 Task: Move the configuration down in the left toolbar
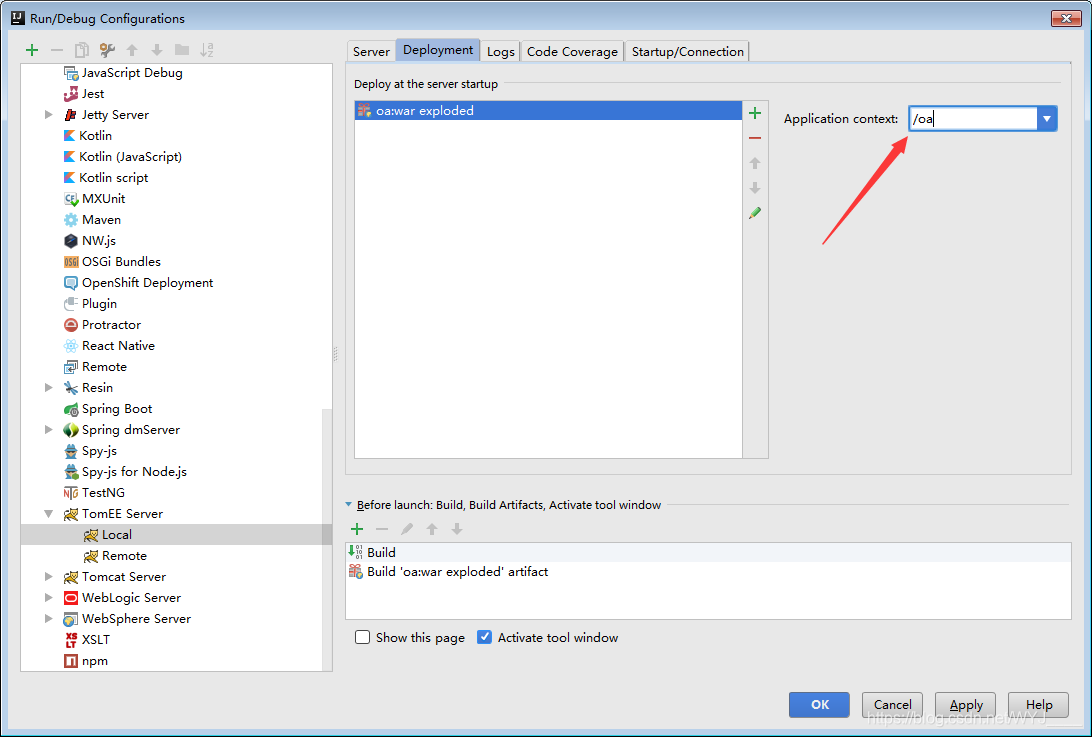(x=157, y=49)
